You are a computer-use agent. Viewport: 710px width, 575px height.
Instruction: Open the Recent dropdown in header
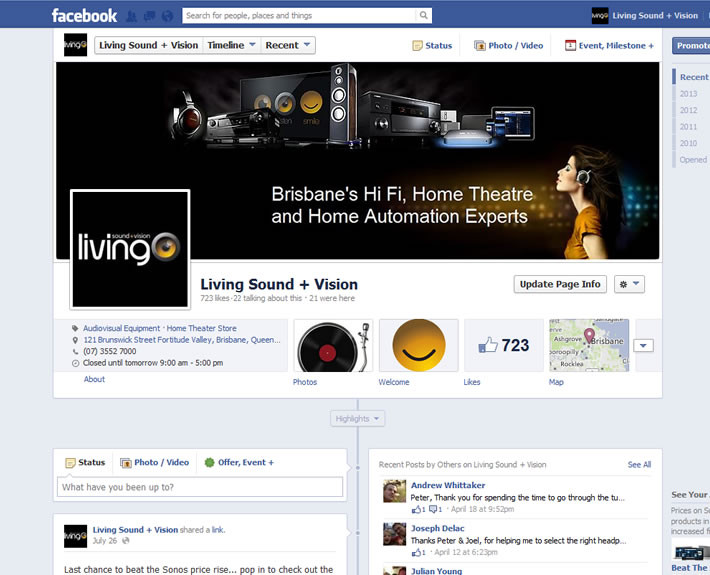click(288, 45)
